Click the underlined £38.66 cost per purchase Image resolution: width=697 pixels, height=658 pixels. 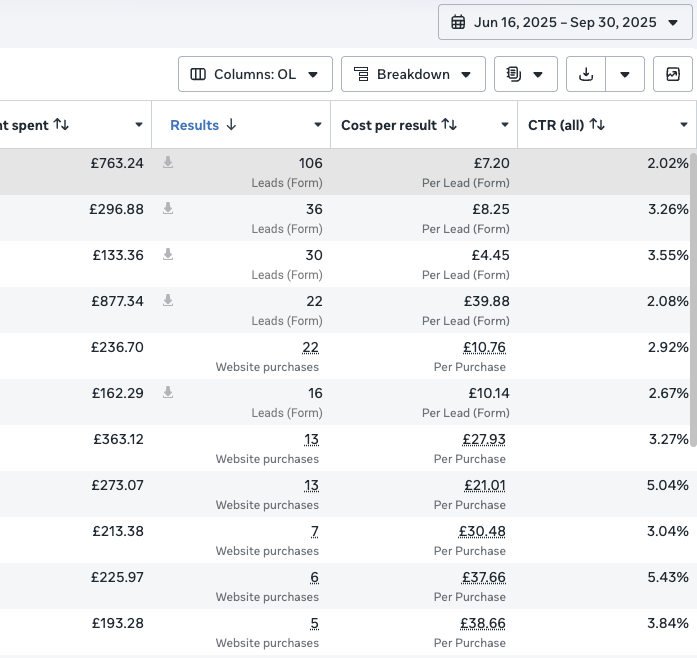click(x=483, y=623)
